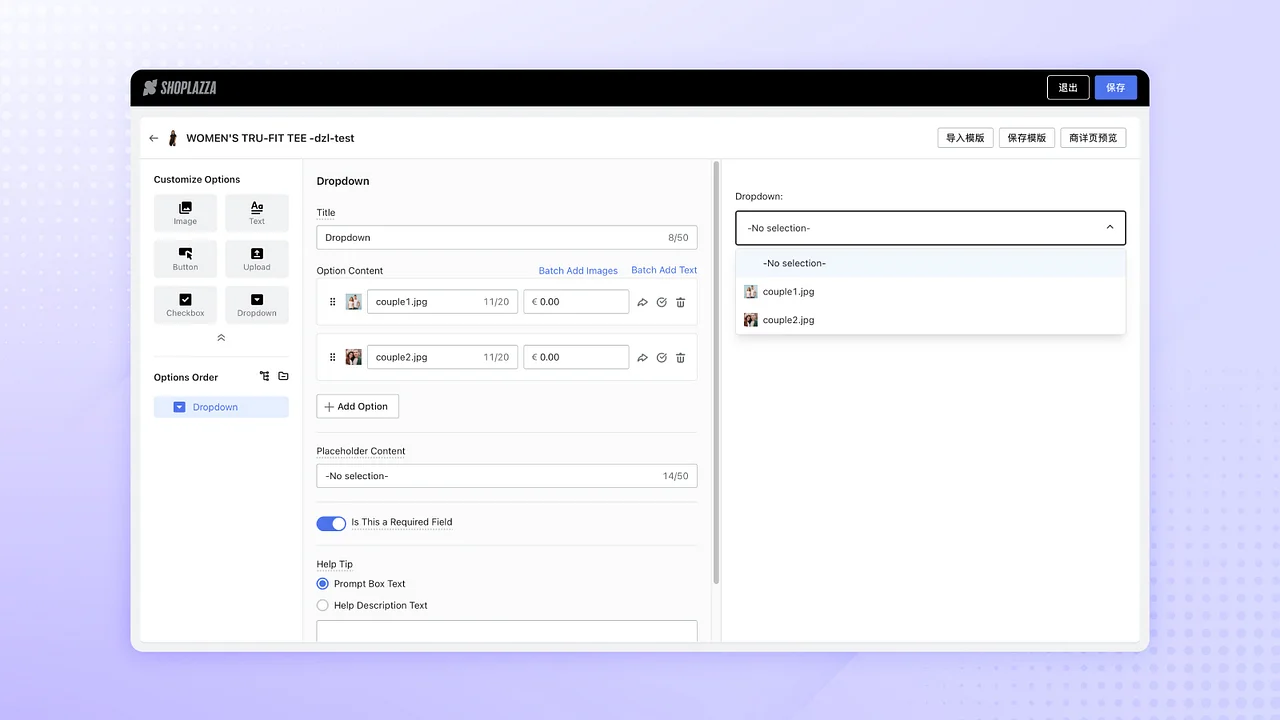Click 保存 to save the template
Image resolution: width=1280 pixels, height=720 pixels.
click(1115, 87)
